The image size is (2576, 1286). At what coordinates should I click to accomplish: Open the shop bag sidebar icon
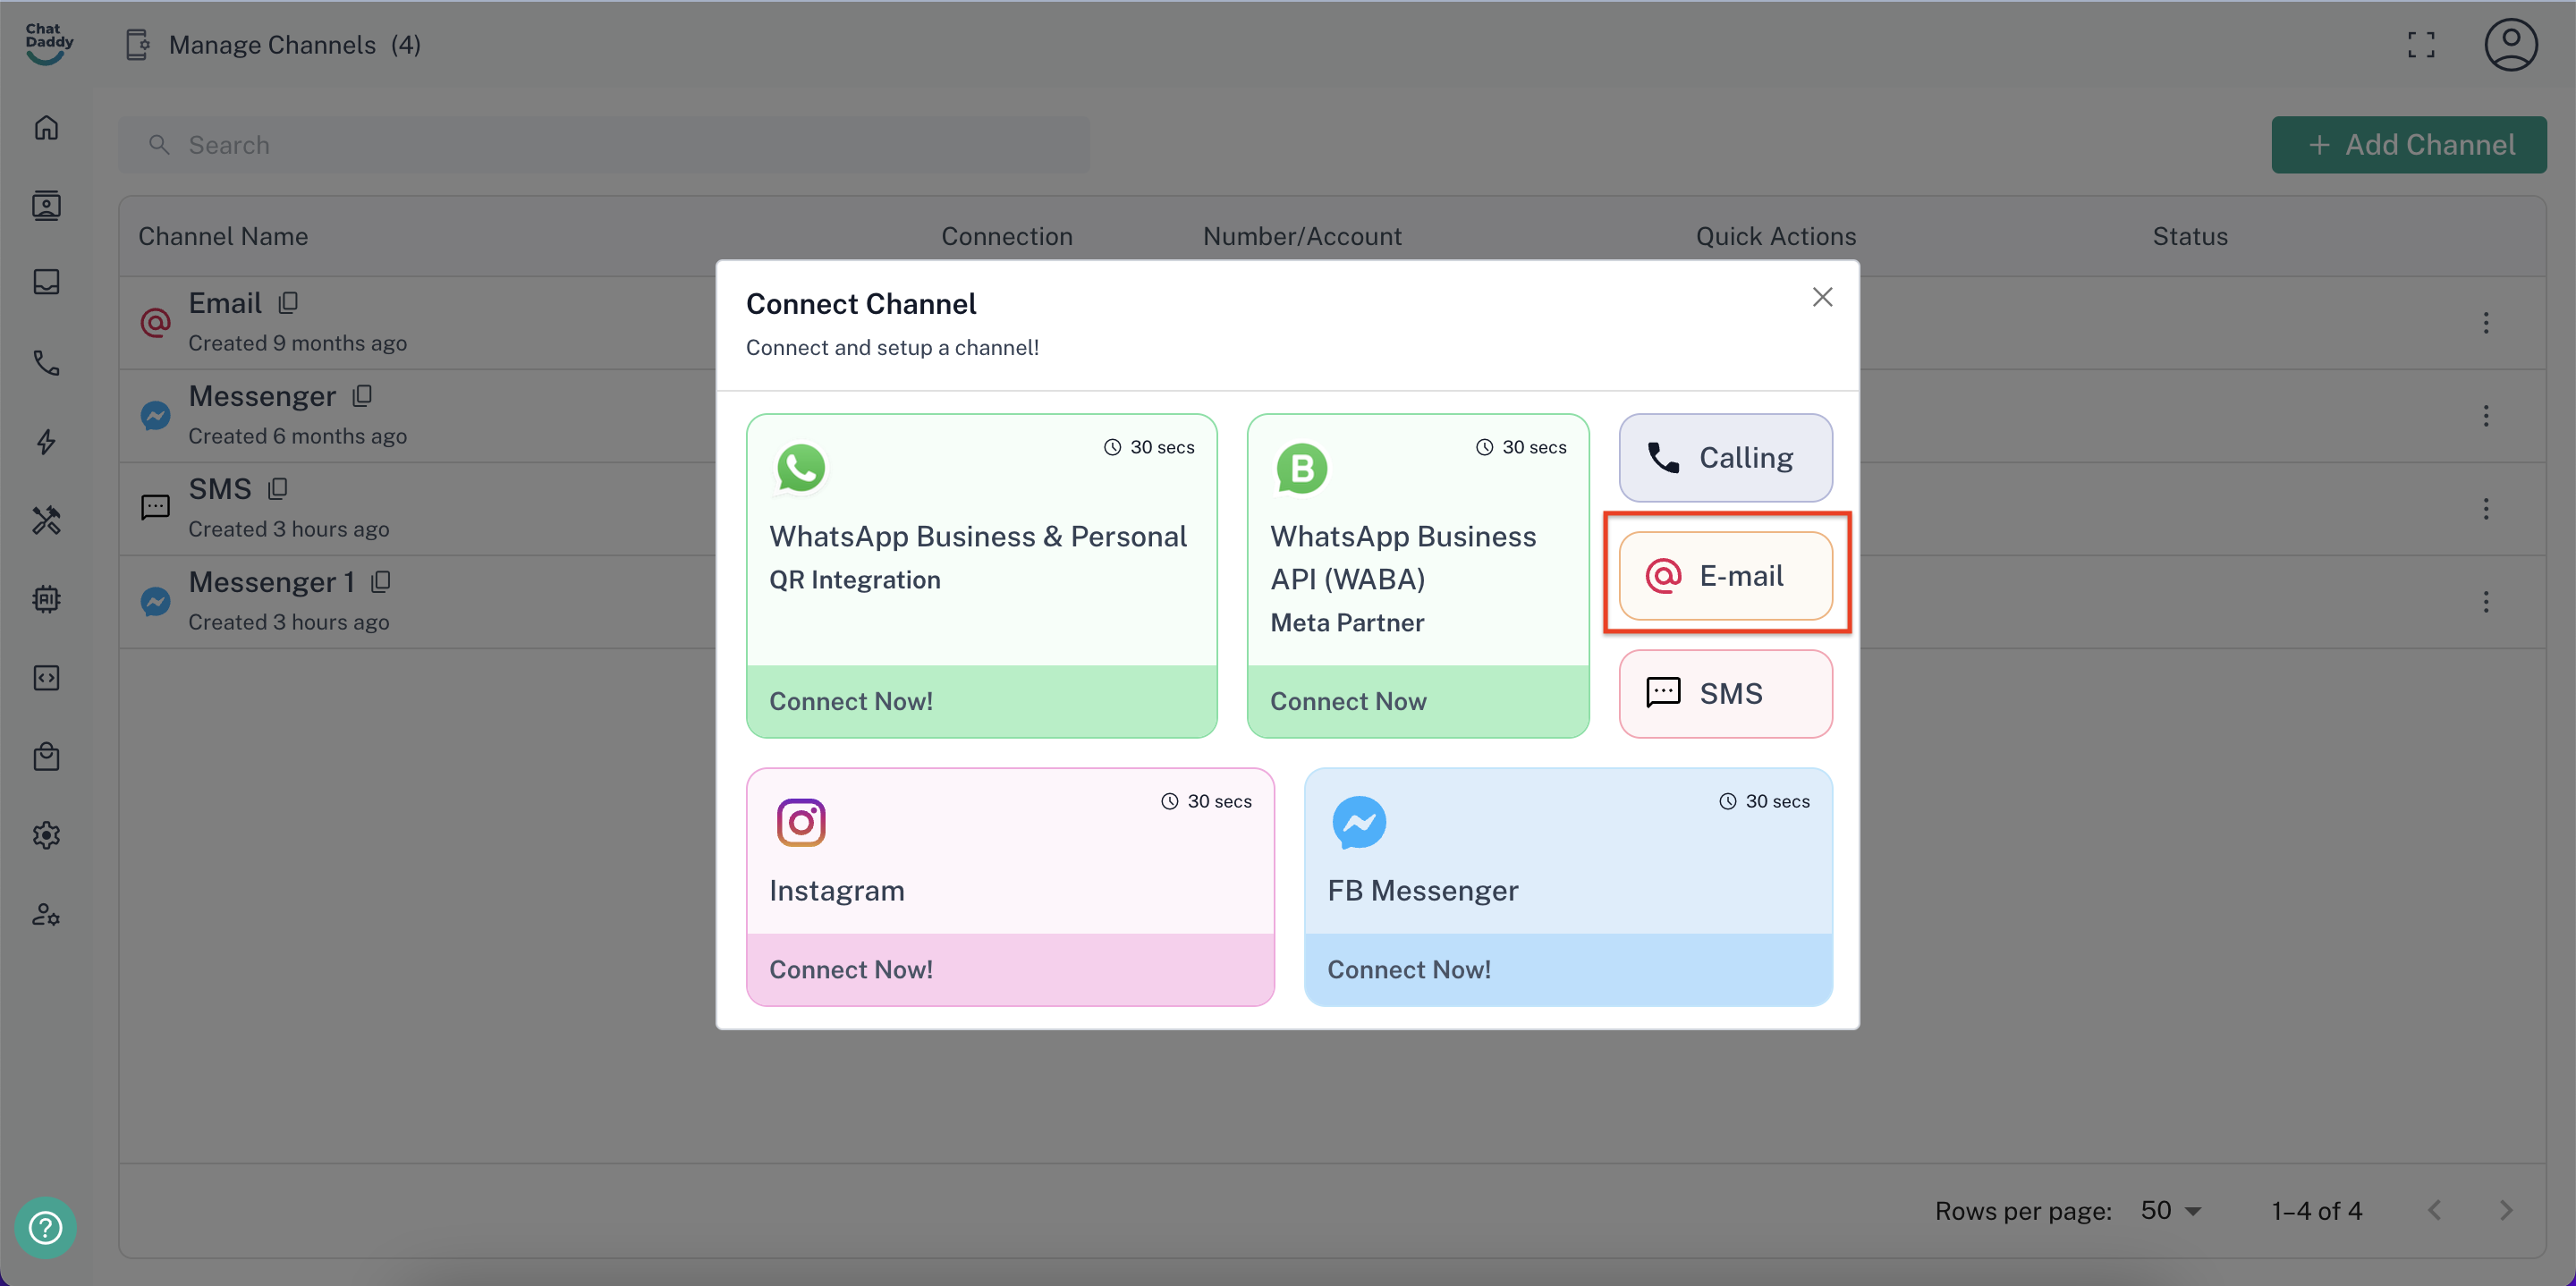[x=46, y=757]
